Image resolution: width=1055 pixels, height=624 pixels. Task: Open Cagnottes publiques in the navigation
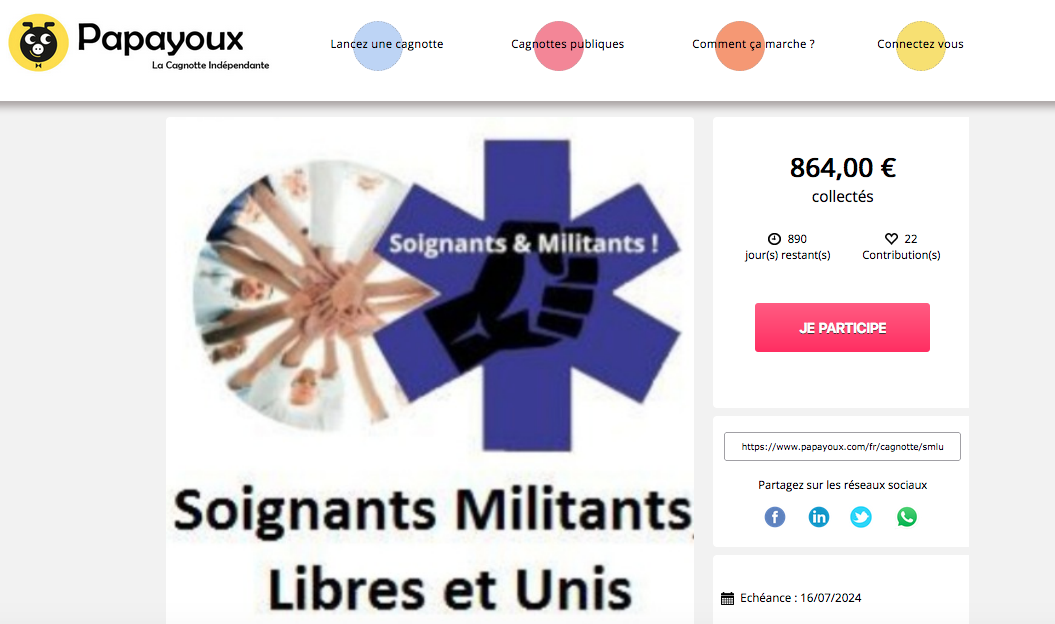click(567, 44)
